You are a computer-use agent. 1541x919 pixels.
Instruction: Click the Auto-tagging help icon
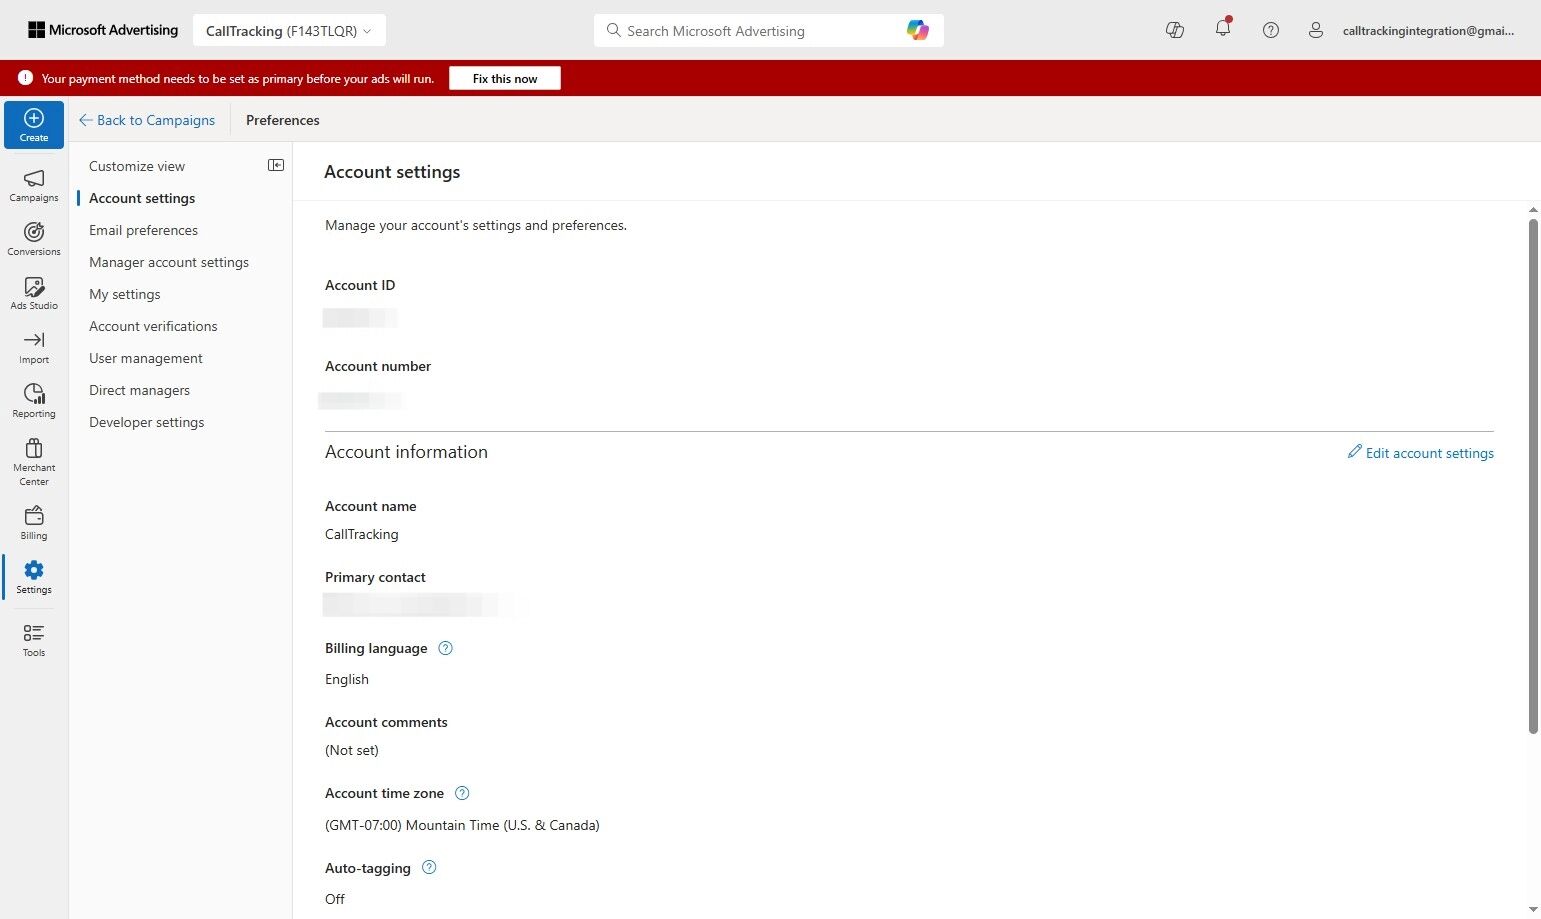pos(429,867)
